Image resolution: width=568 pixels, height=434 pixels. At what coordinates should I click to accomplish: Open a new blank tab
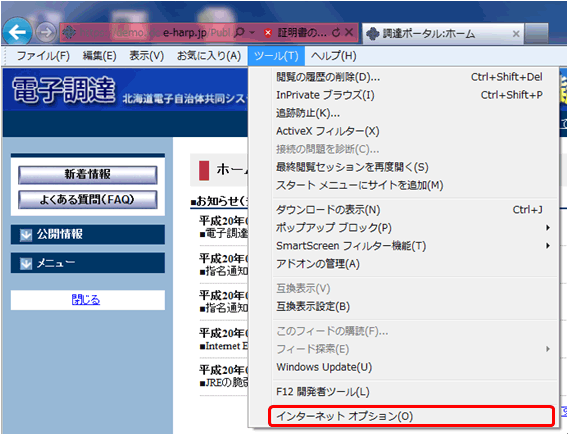coord(536,34)
